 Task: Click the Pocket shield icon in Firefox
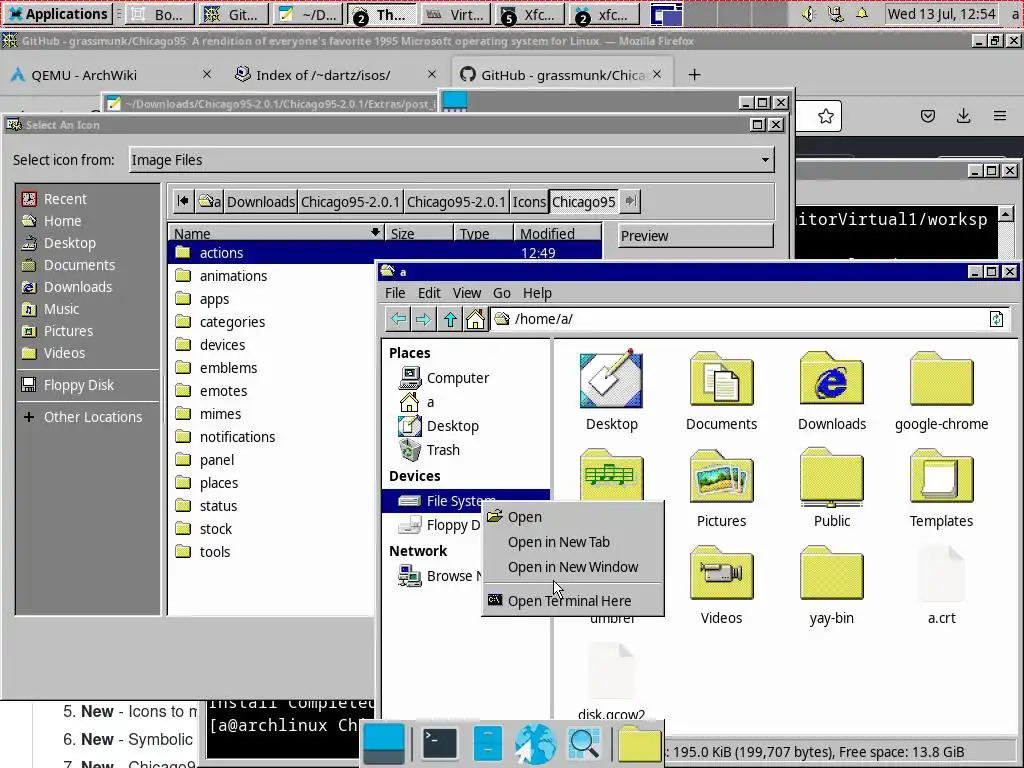tap(927, 116)
